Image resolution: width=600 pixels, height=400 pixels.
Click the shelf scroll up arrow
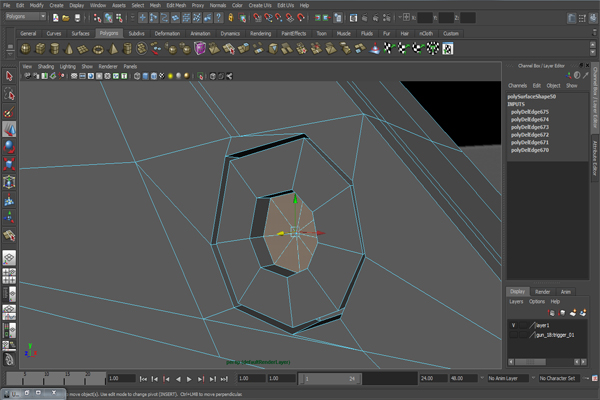[x=593, y=44]
